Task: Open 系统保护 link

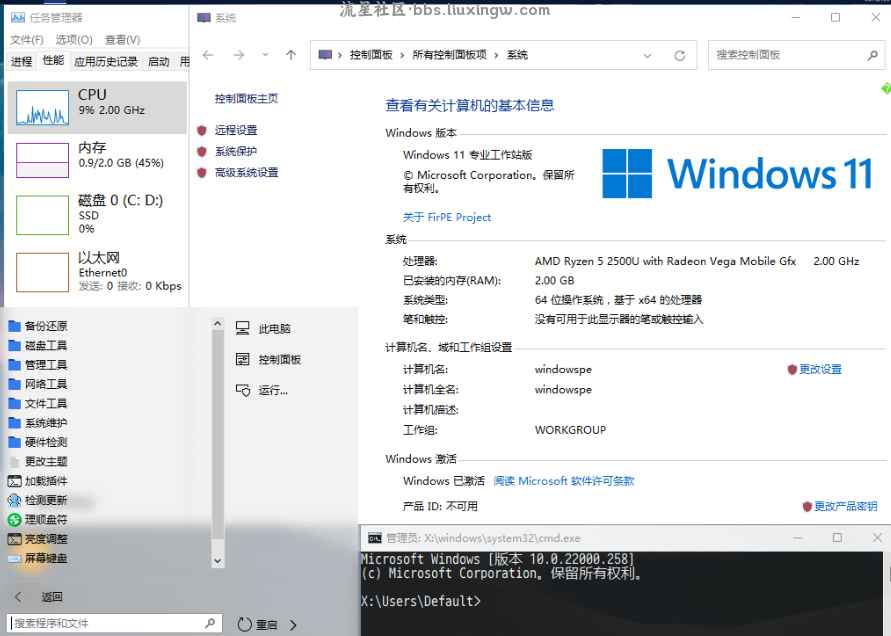Action: [x=236, y=151]
